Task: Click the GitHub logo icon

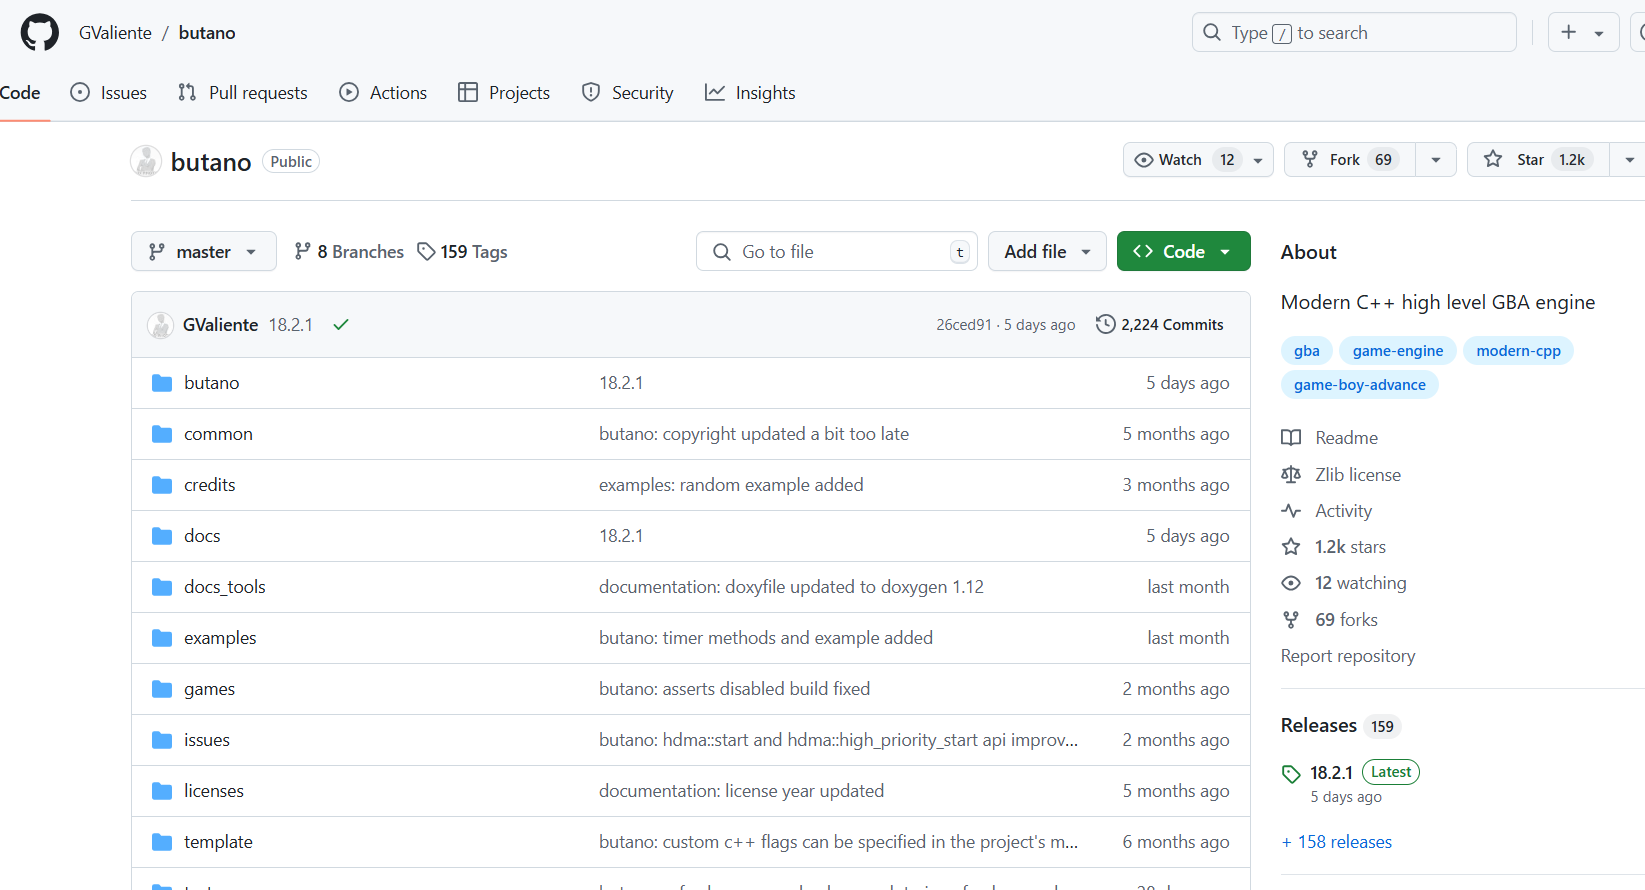Action: [40, 33]
